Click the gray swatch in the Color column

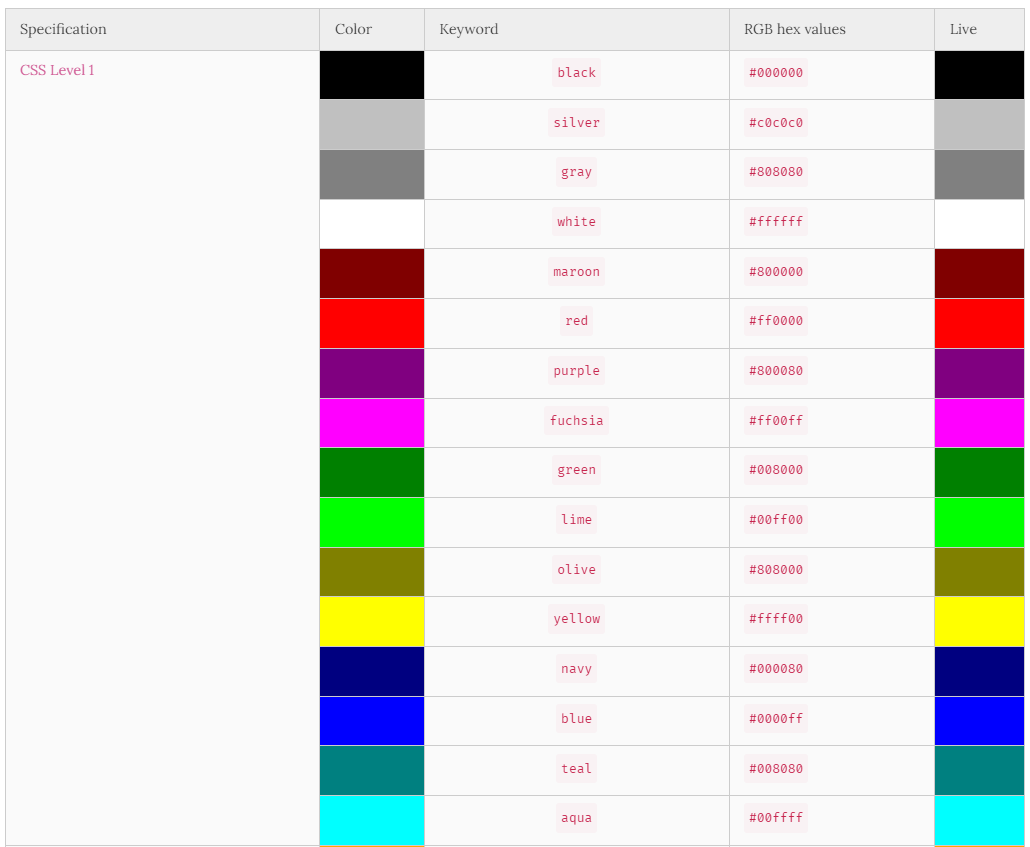point(372,174)
